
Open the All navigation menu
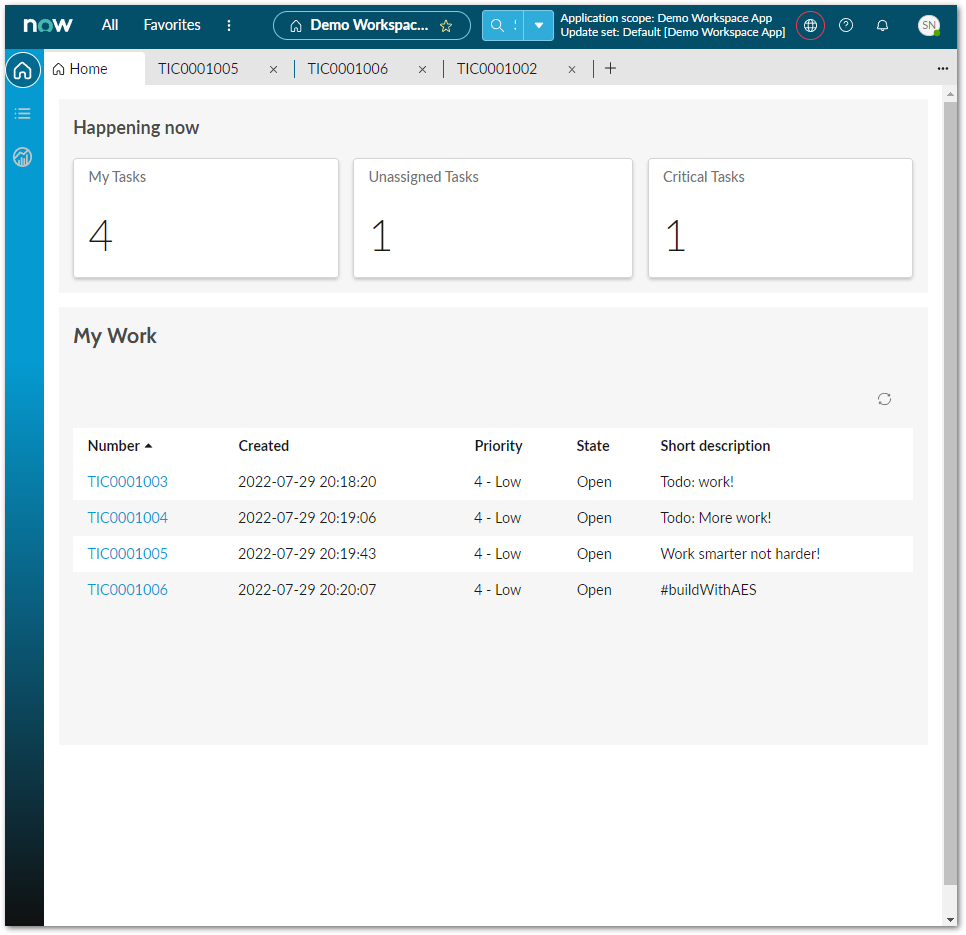point(109,25)
